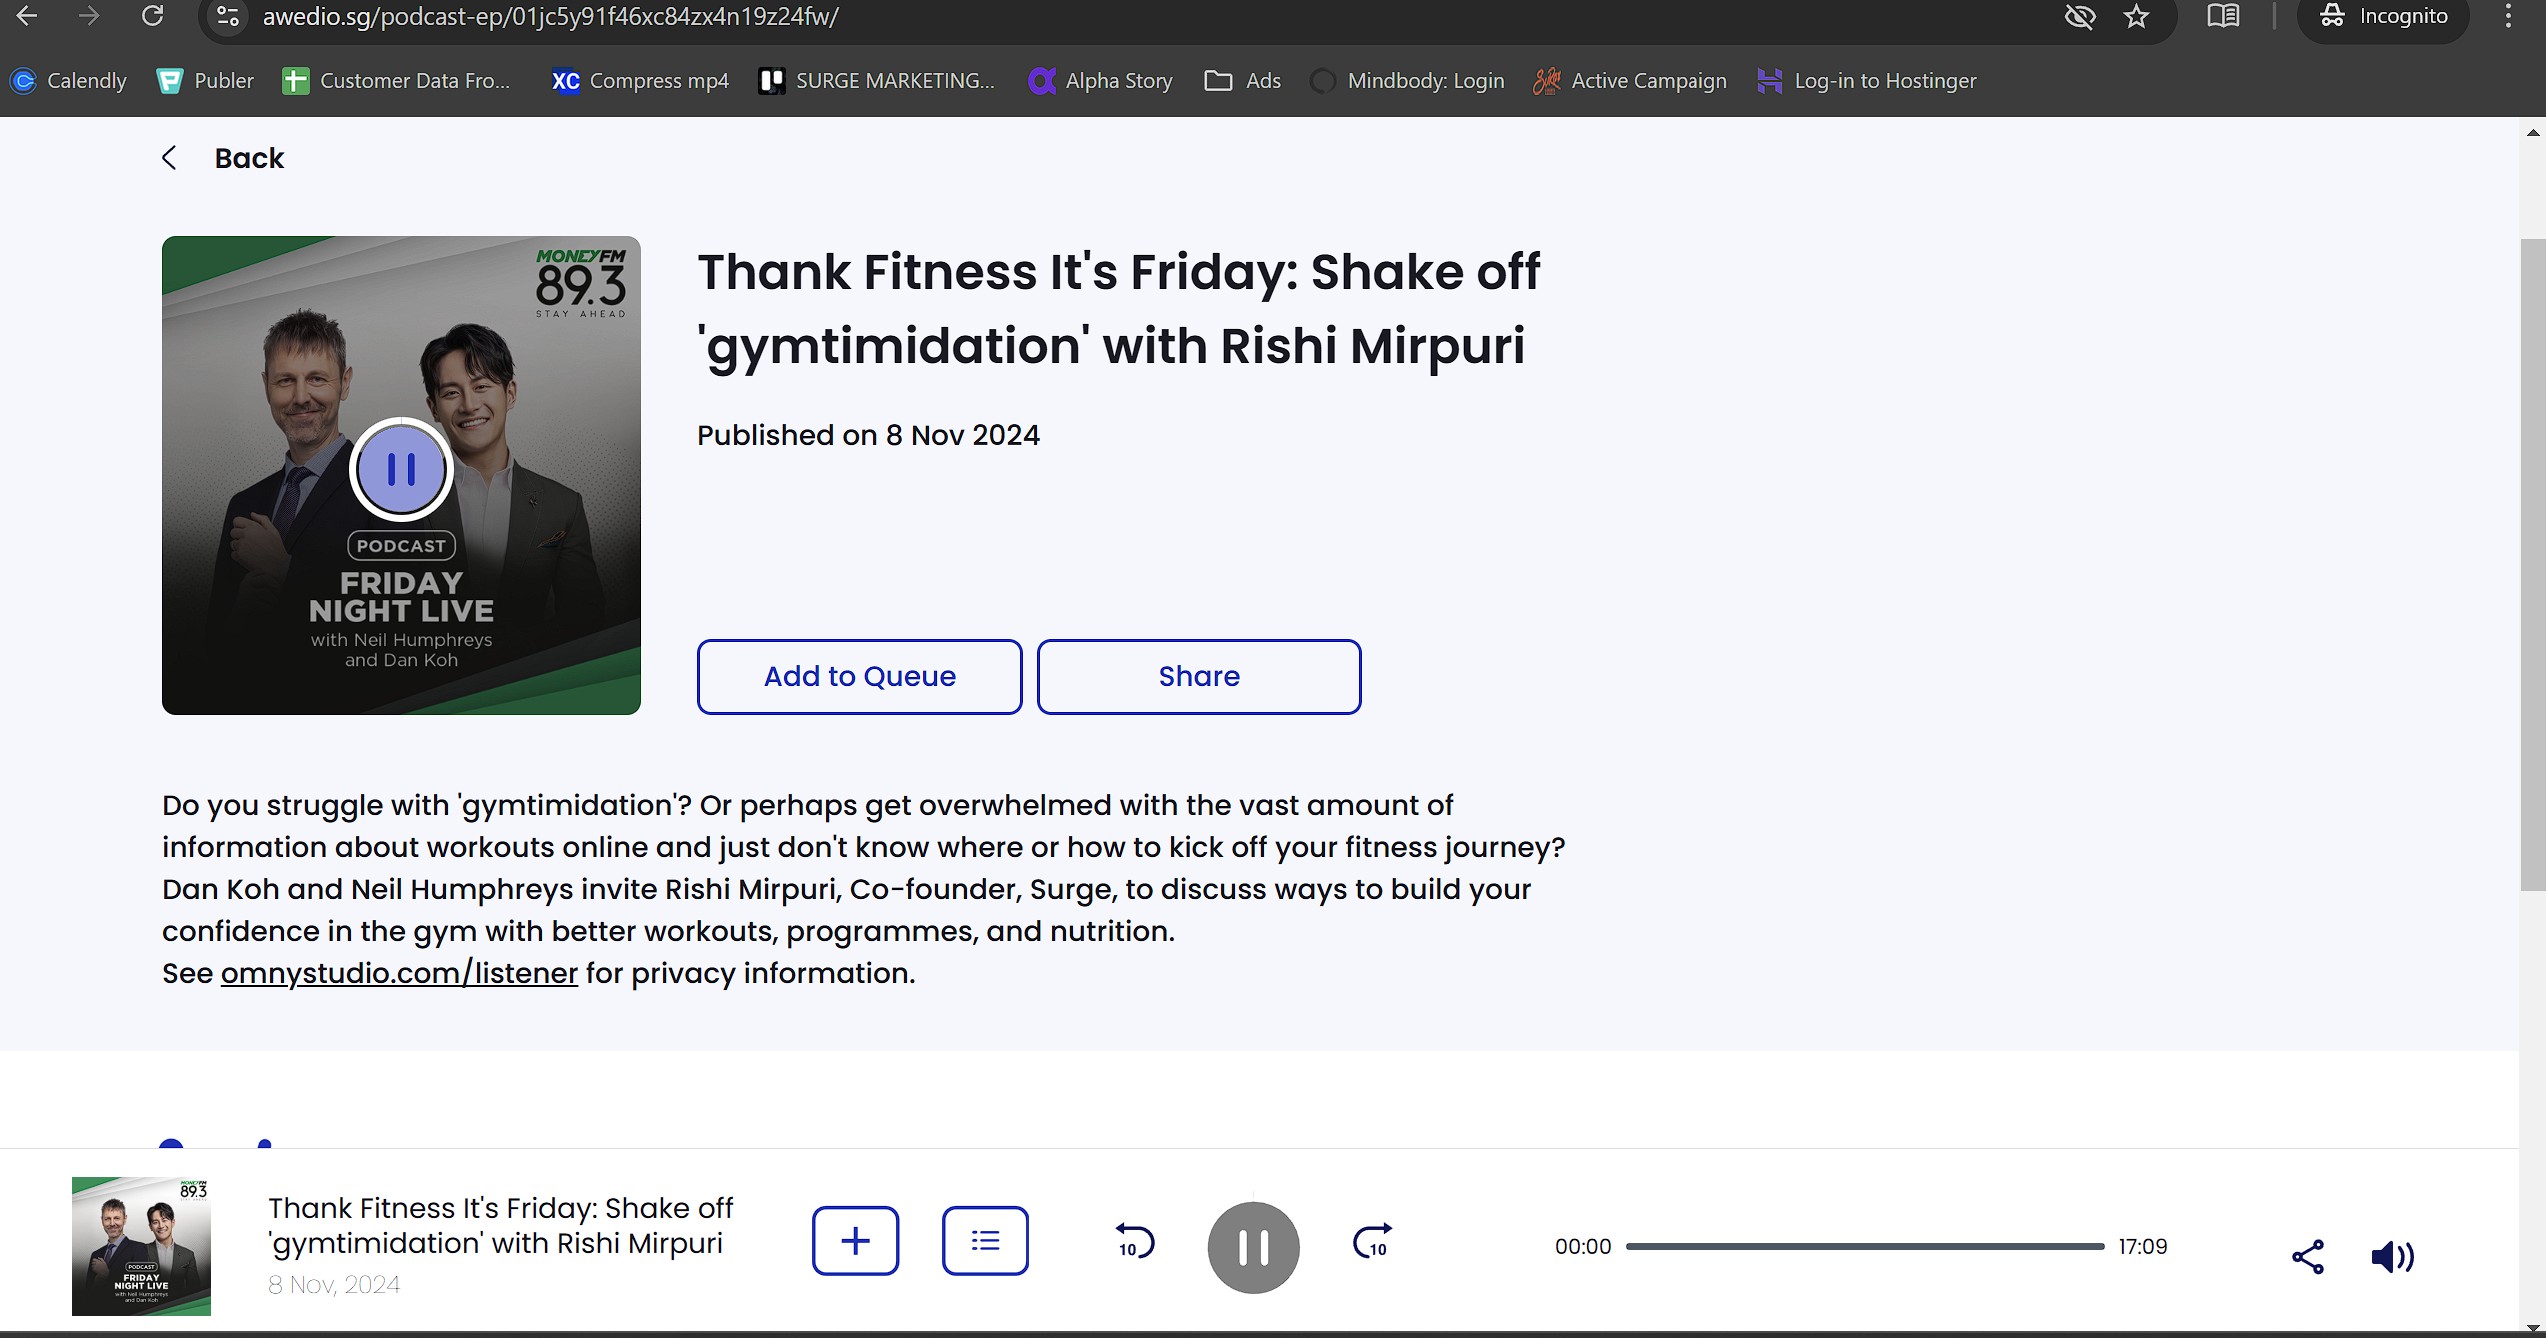This screenshot has height=1338, width=2546.
Task: Click the page vertical scrollbar thumb
Action: coord(2532,565)
